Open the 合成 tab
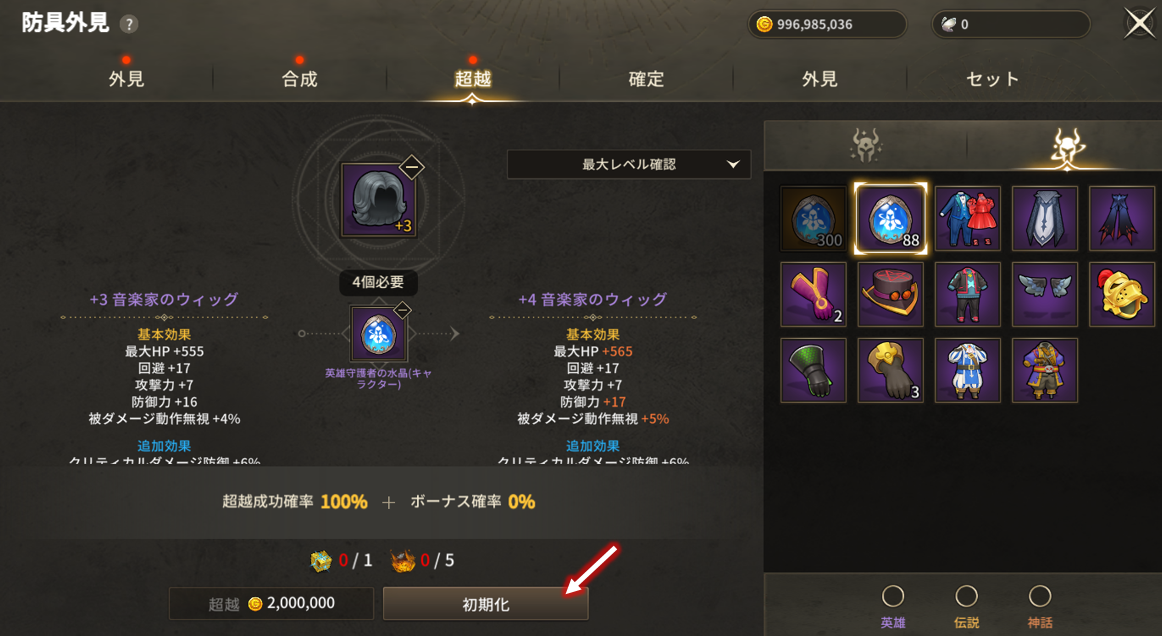Viewport: 1162px width, 636px height. (299, 79)
